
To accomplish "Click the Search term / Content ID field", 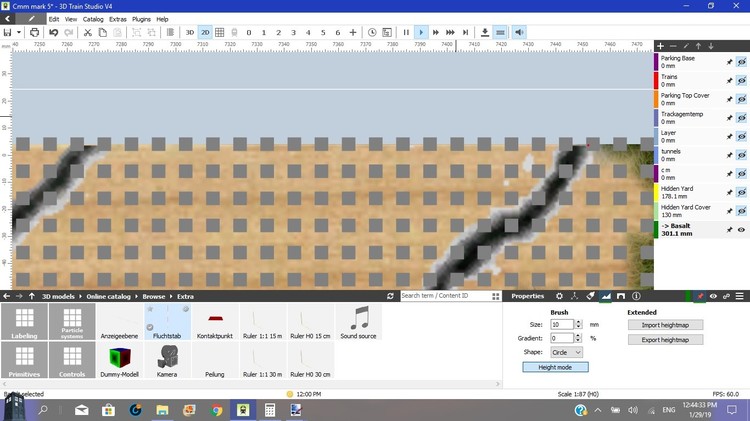I will (x=445, y=296).
